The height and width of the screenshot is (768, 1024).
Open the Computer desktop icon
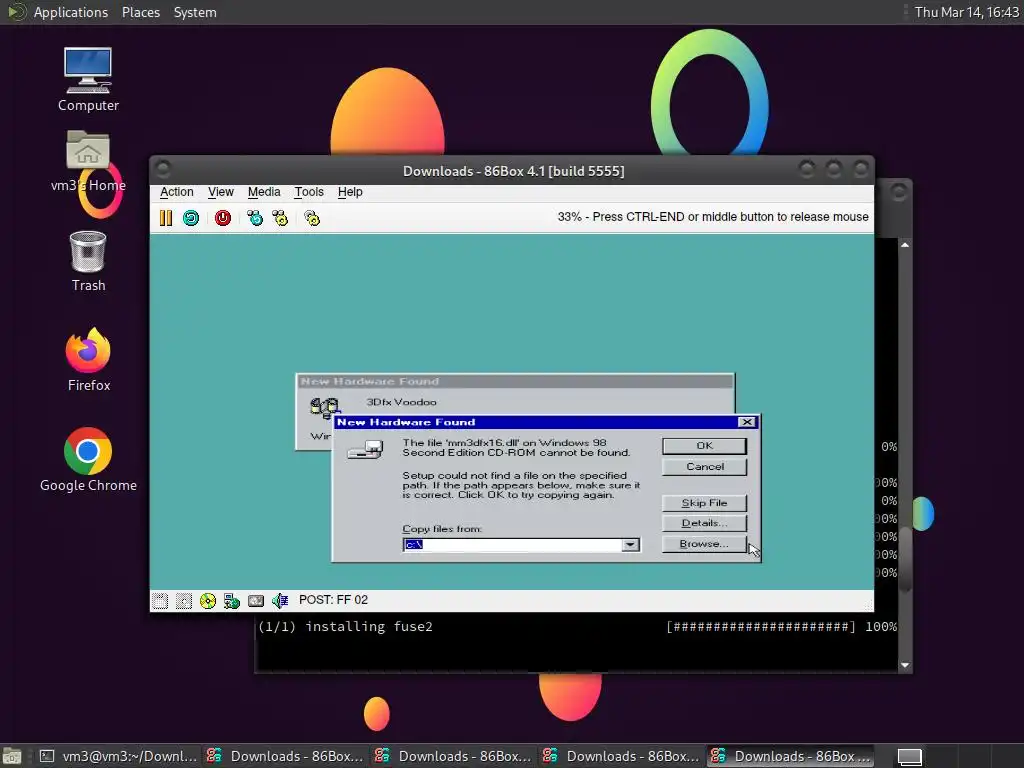88,80
